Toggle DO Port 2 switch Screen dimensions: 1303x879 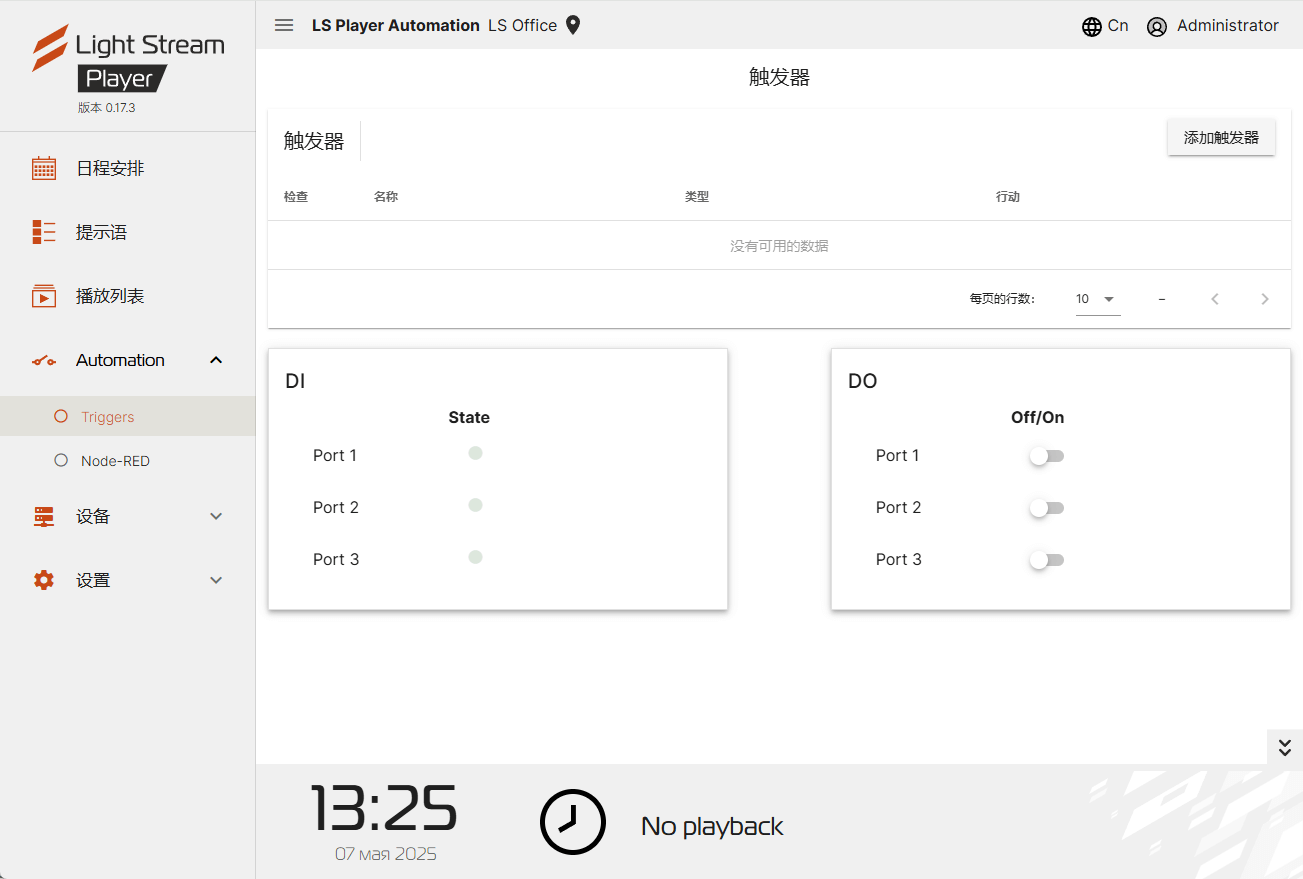(1046, 508)
